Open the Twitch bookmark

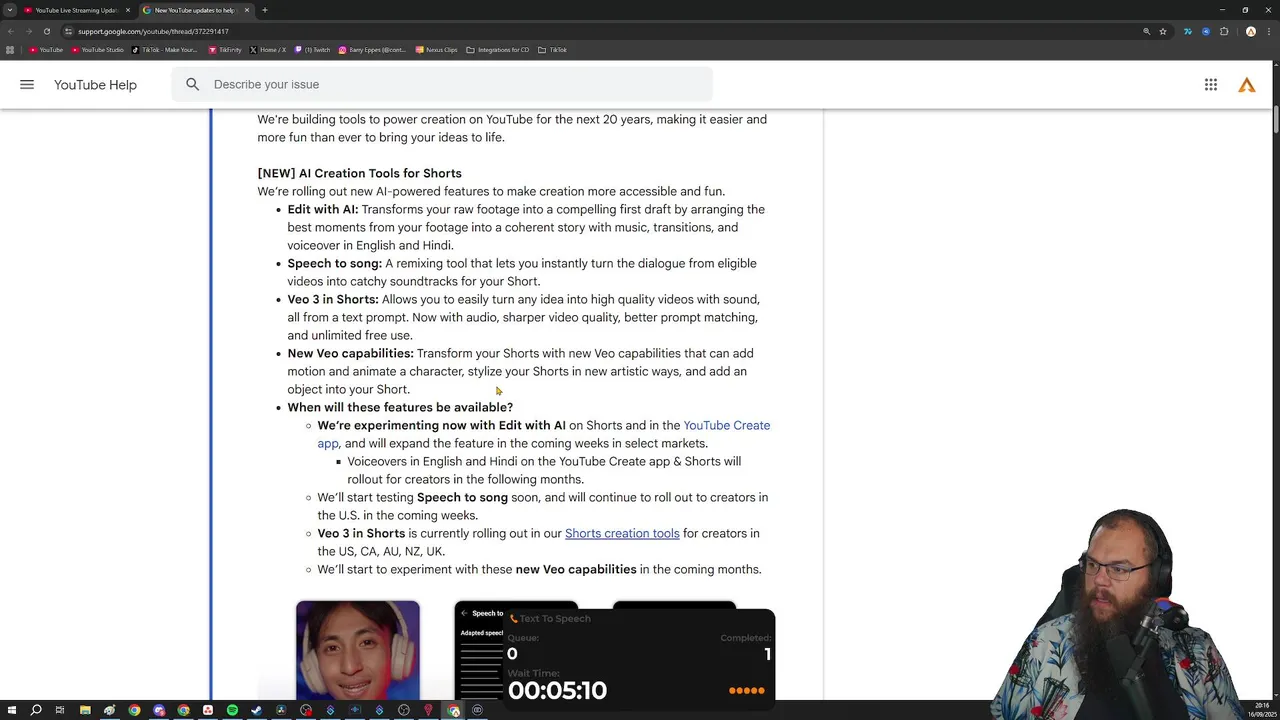312,50
